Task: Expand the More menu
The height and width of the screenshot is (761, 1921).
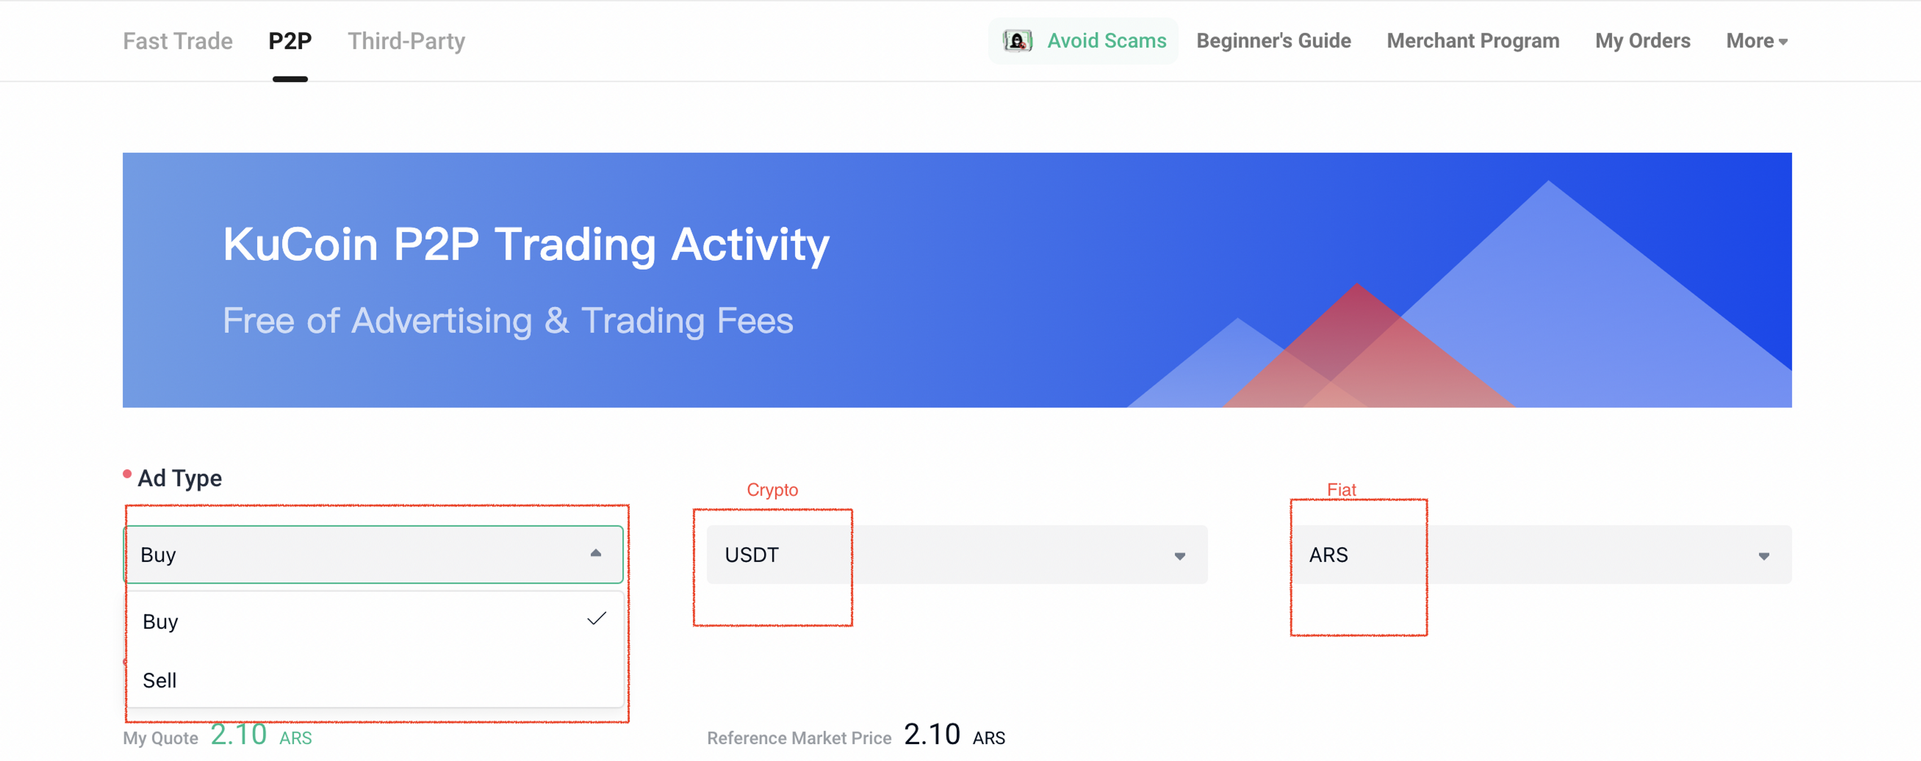Action: (1757, 41)
